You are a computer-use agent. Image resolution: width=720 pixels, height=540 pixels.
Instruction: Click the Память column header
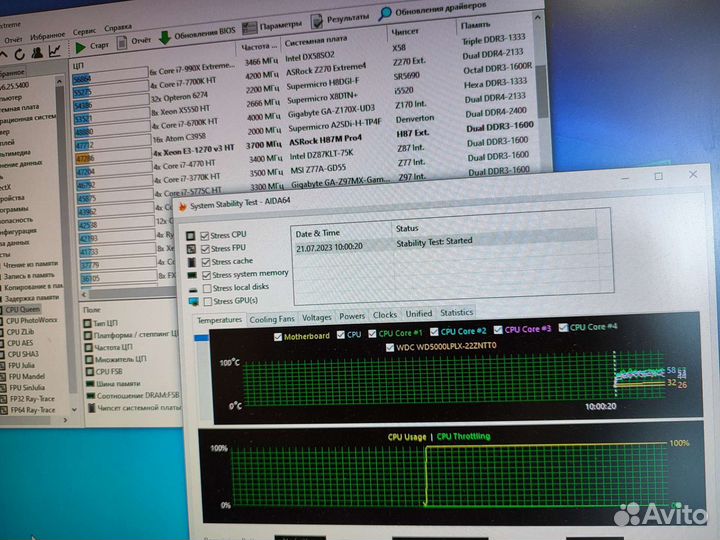point(475,25)
